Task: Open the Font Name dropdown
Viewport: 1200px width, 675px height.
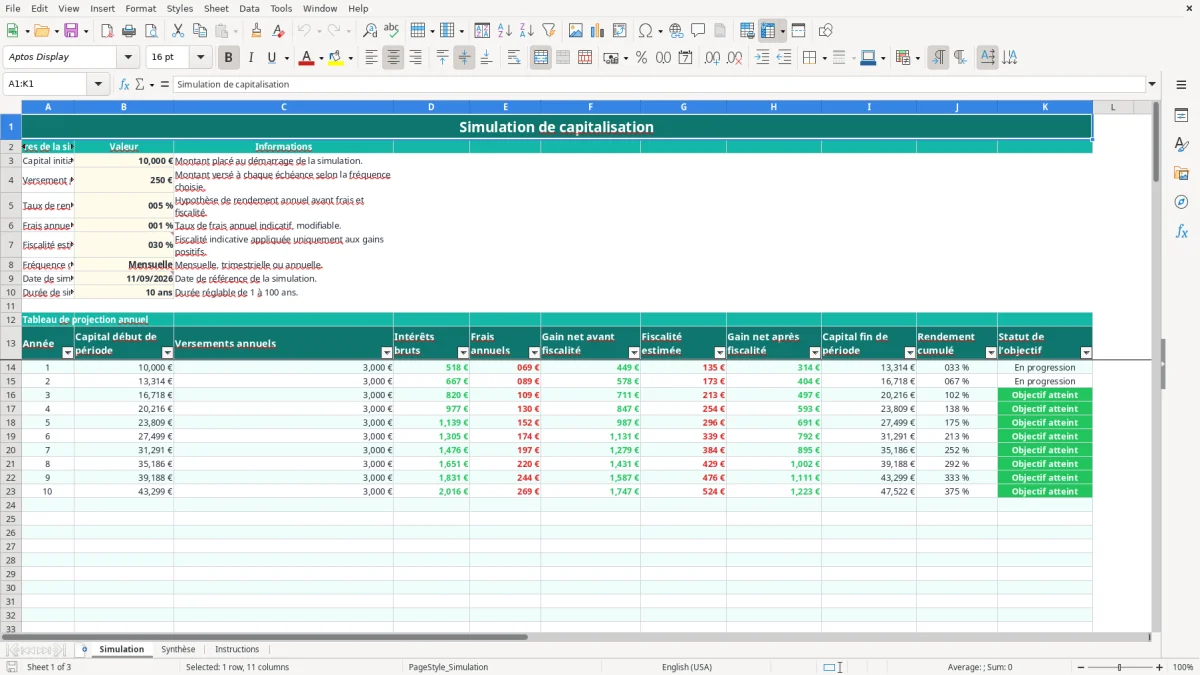Action: 127,57
